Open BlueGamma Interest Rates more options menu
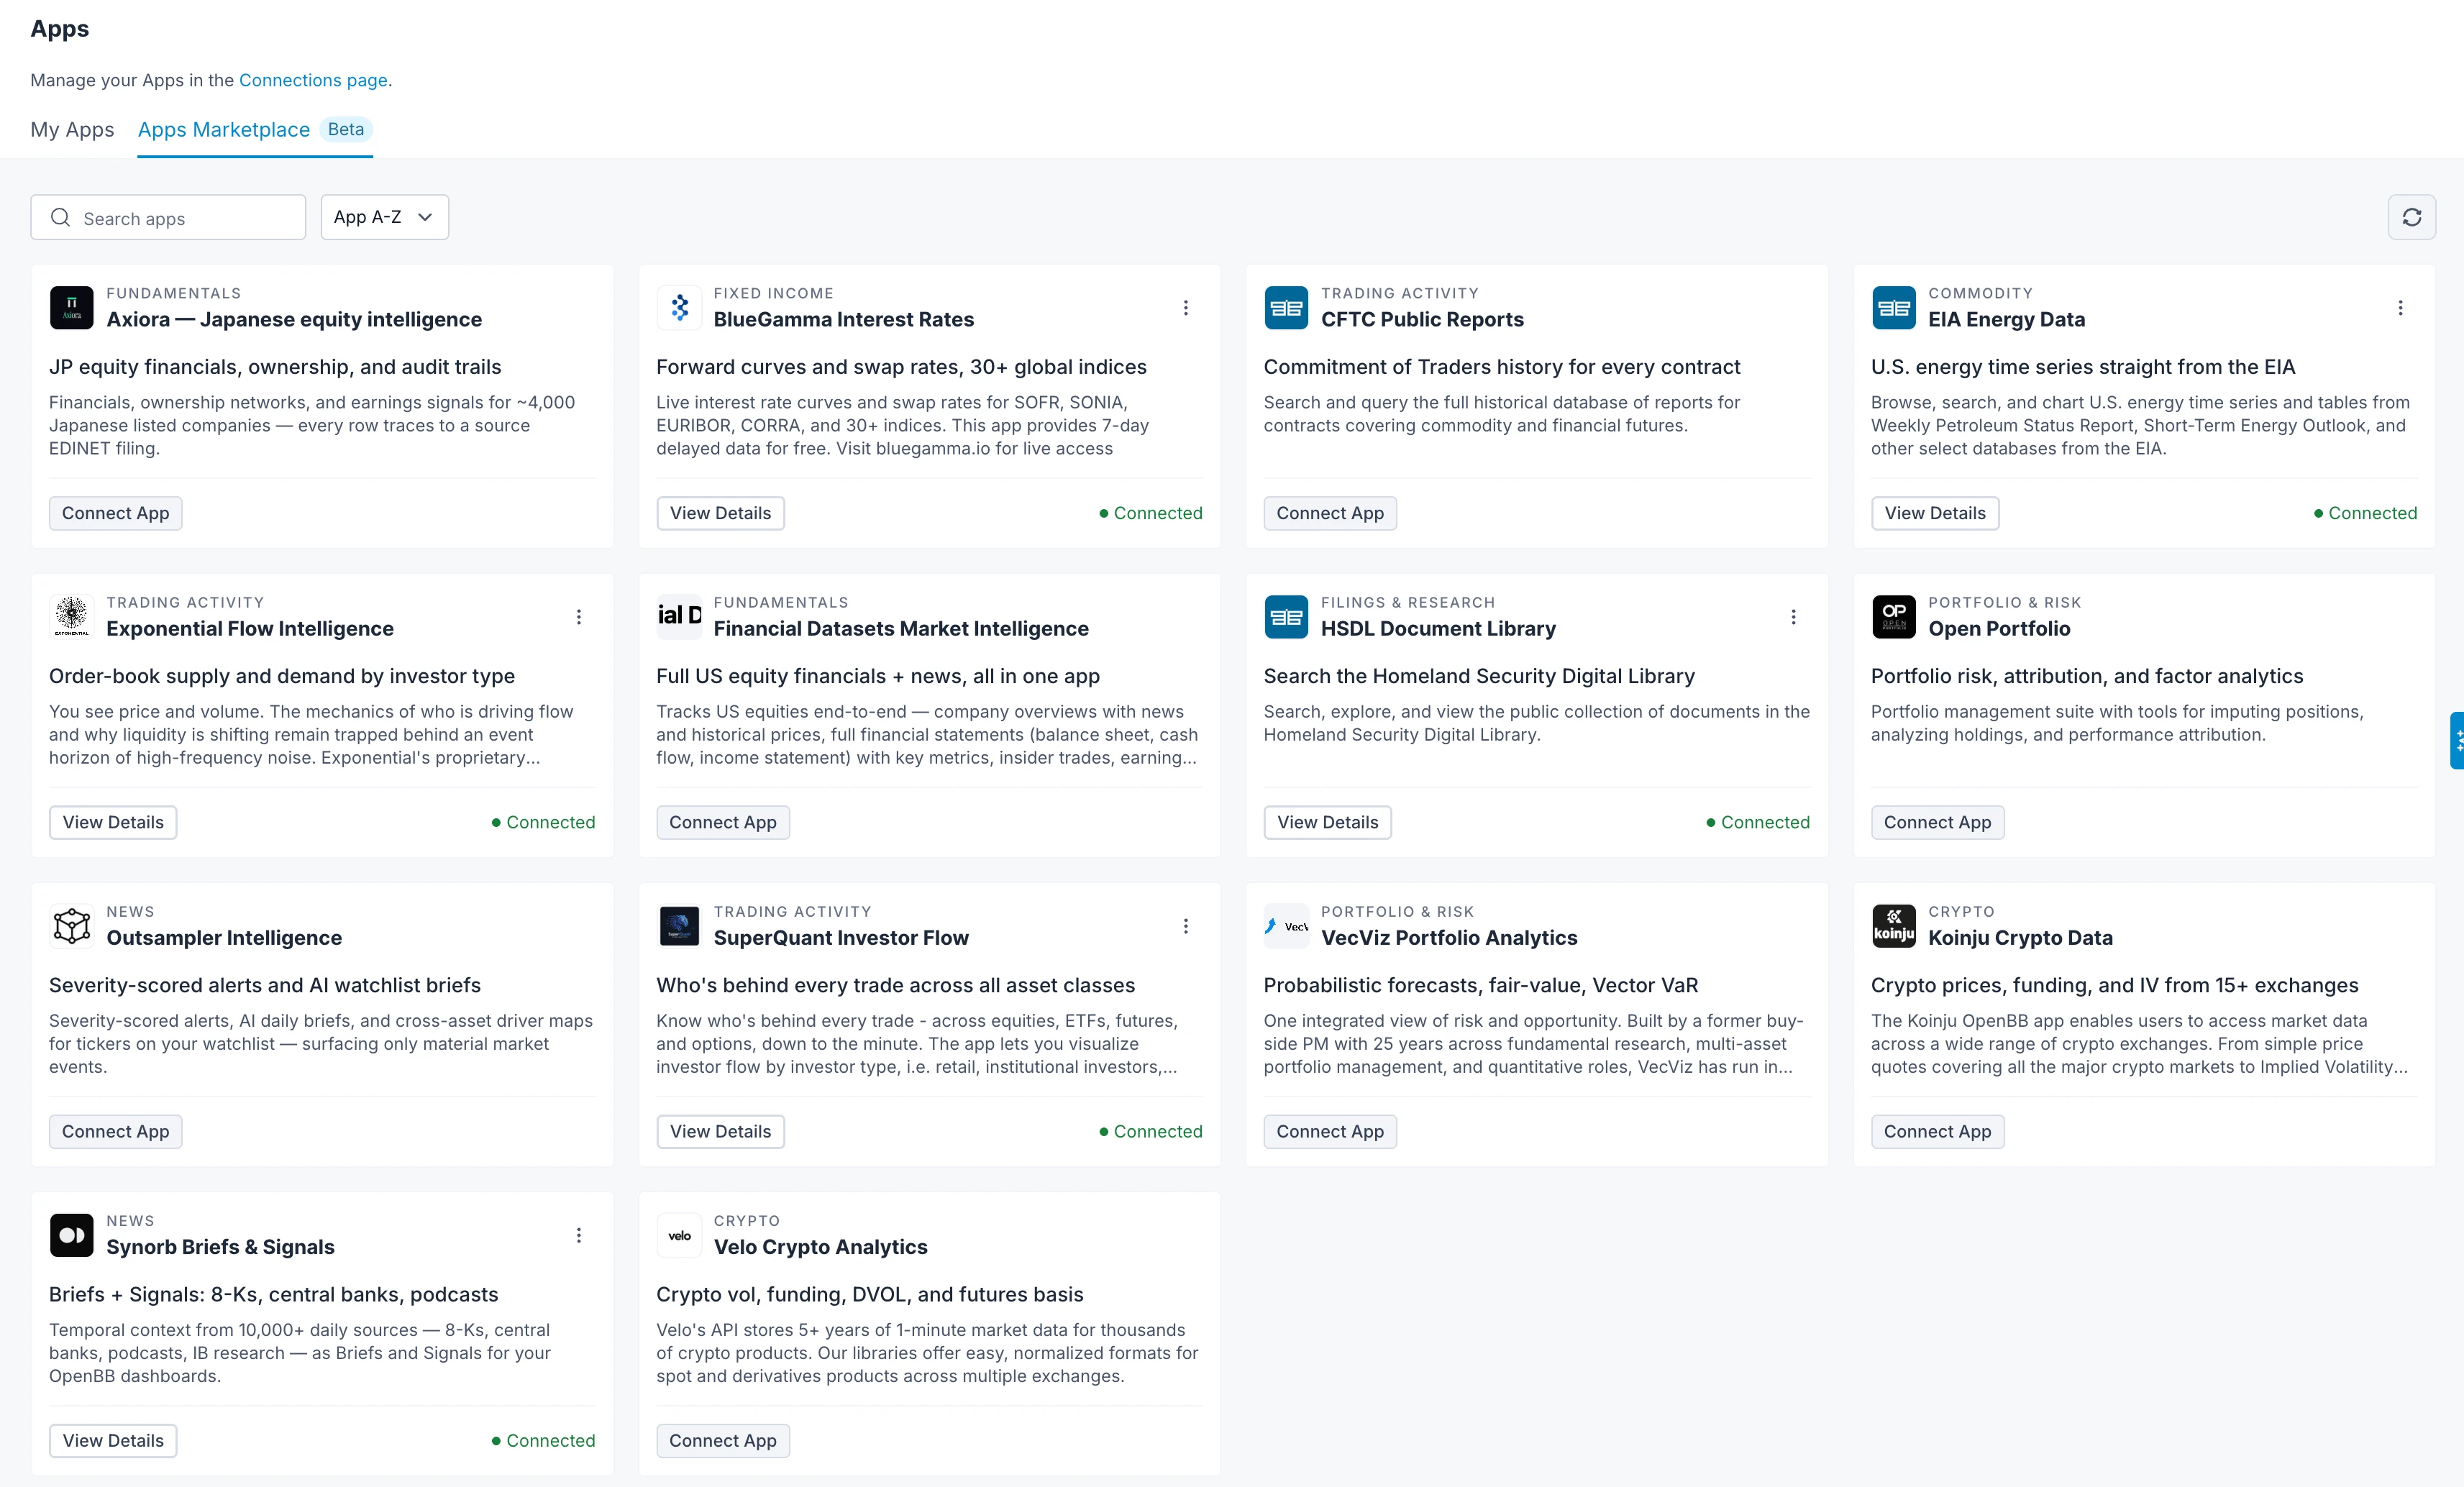Viewport: 2464px width, 1487px height. [x=1185, y=308]
